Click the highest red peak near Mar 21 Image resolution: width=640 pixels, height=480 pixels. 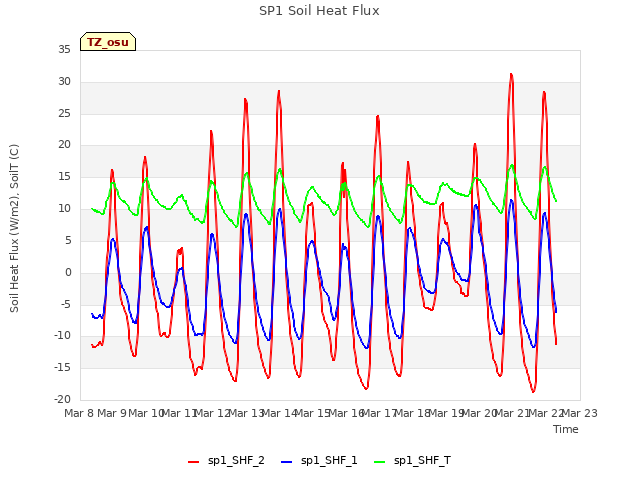pos(511,74)
